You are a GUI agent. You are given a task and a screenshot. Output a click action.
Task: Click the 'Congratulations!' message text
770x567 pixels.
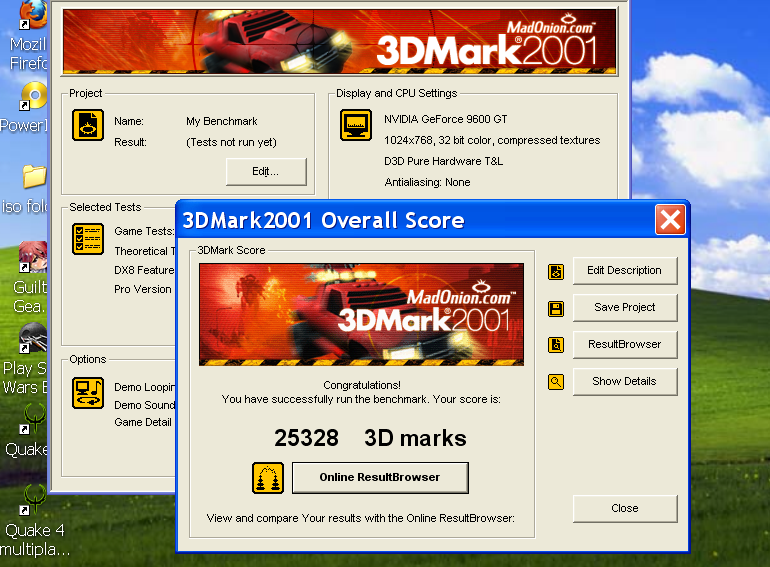pos(362,385)
